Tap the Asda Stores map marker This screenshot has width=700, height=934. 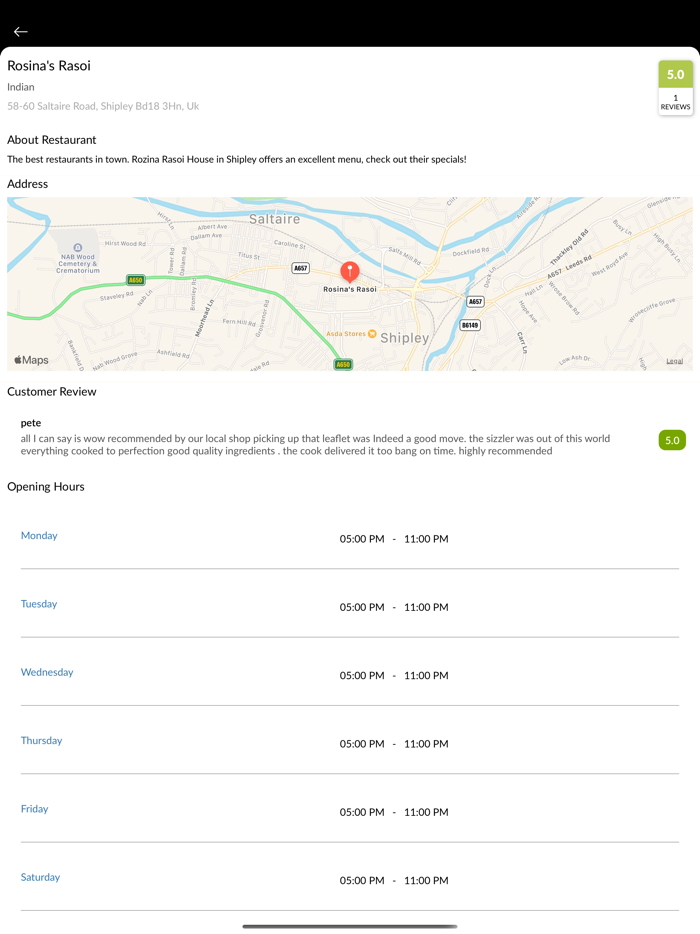pos(371,334)
